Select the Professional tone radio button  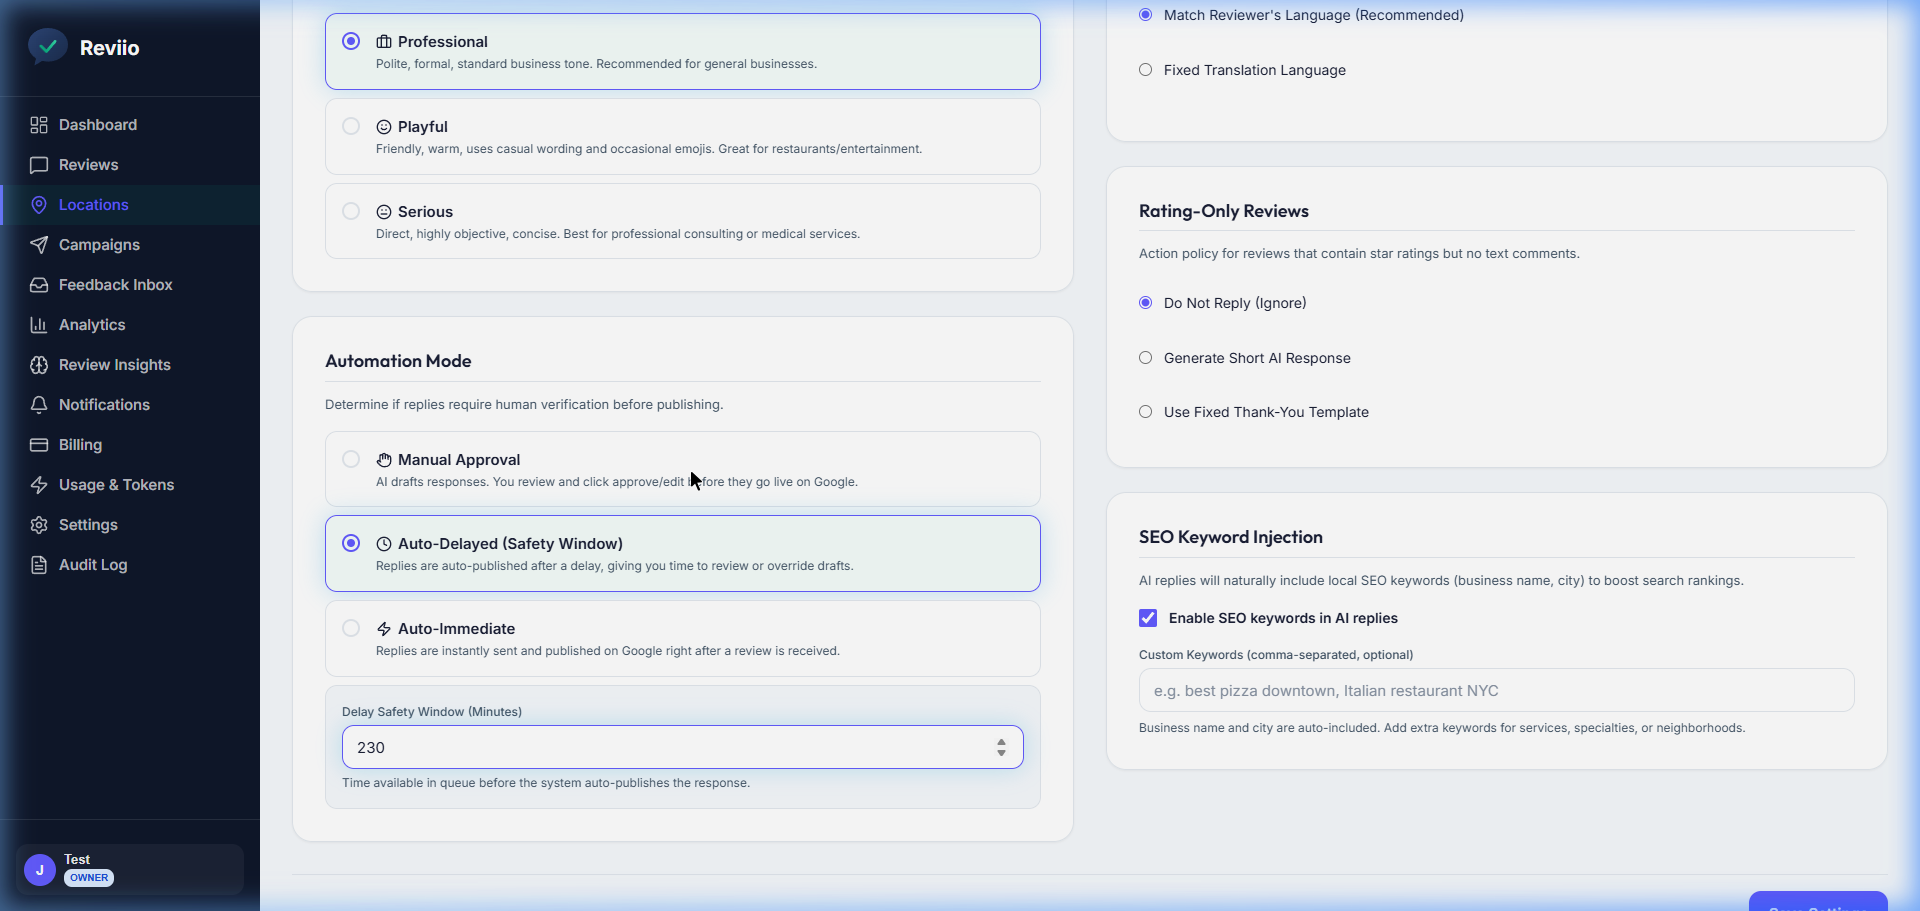351,41
